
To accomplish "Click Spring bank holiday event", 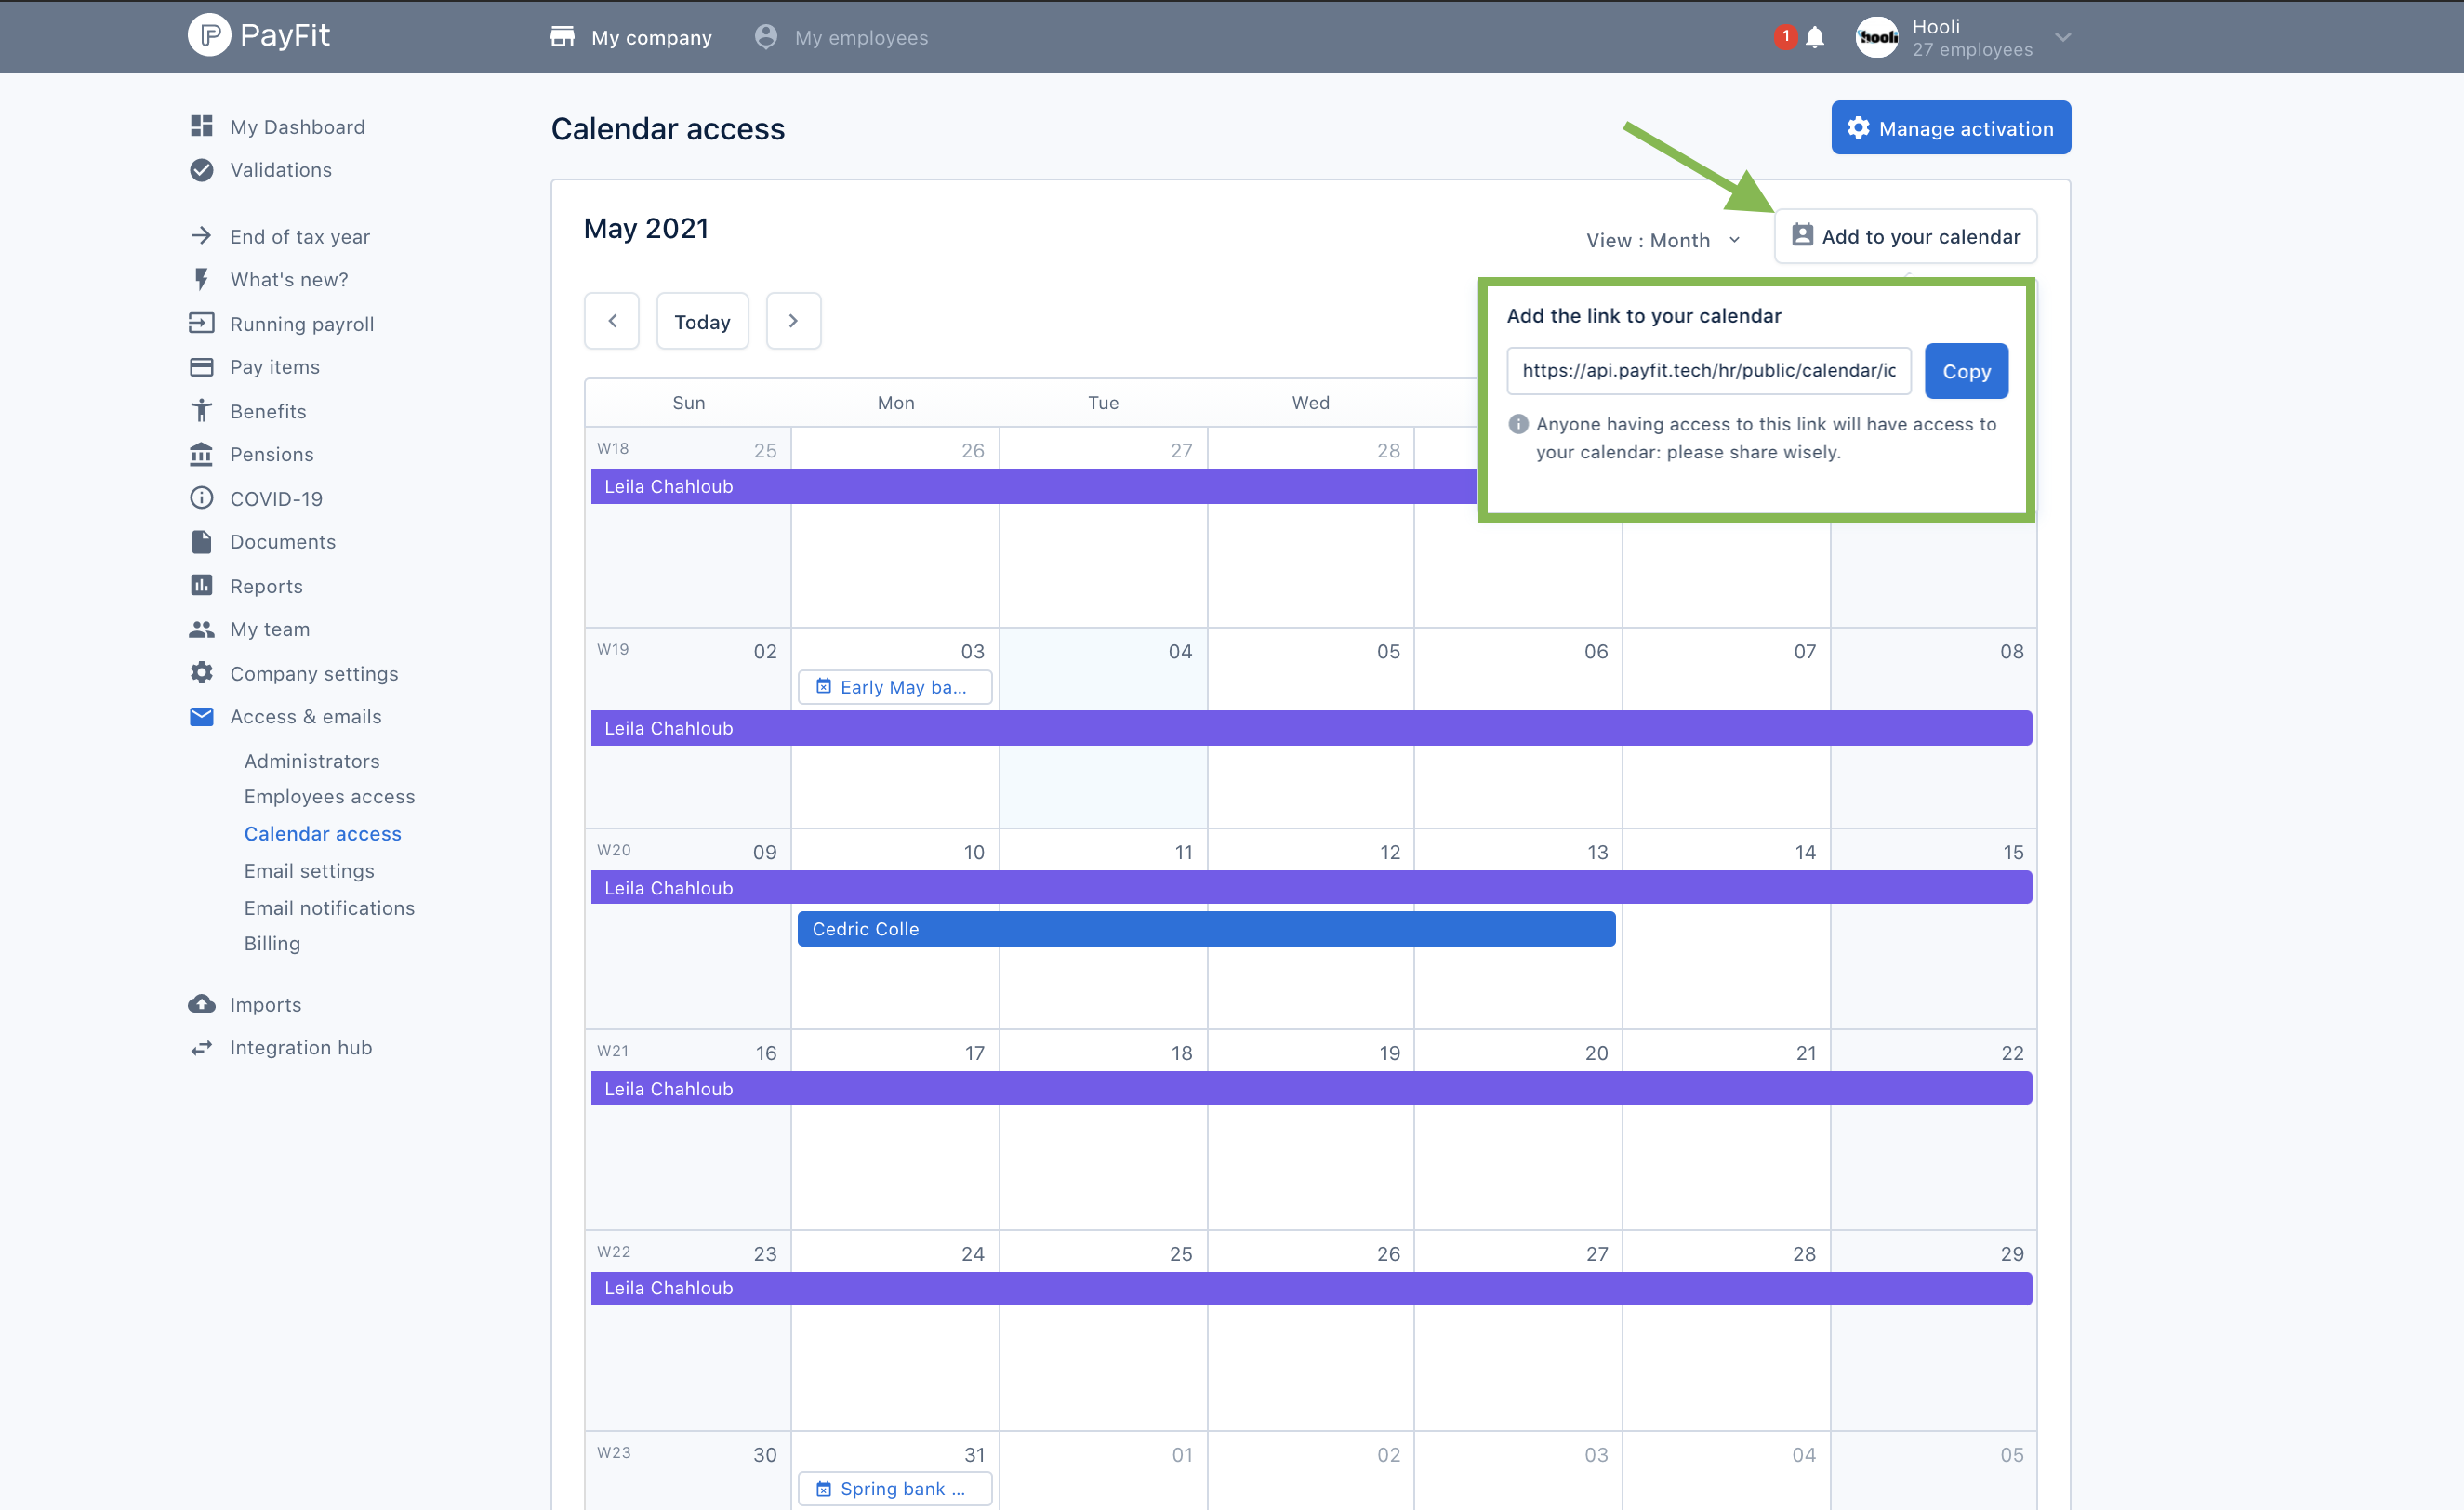I will coord(895,1489).
